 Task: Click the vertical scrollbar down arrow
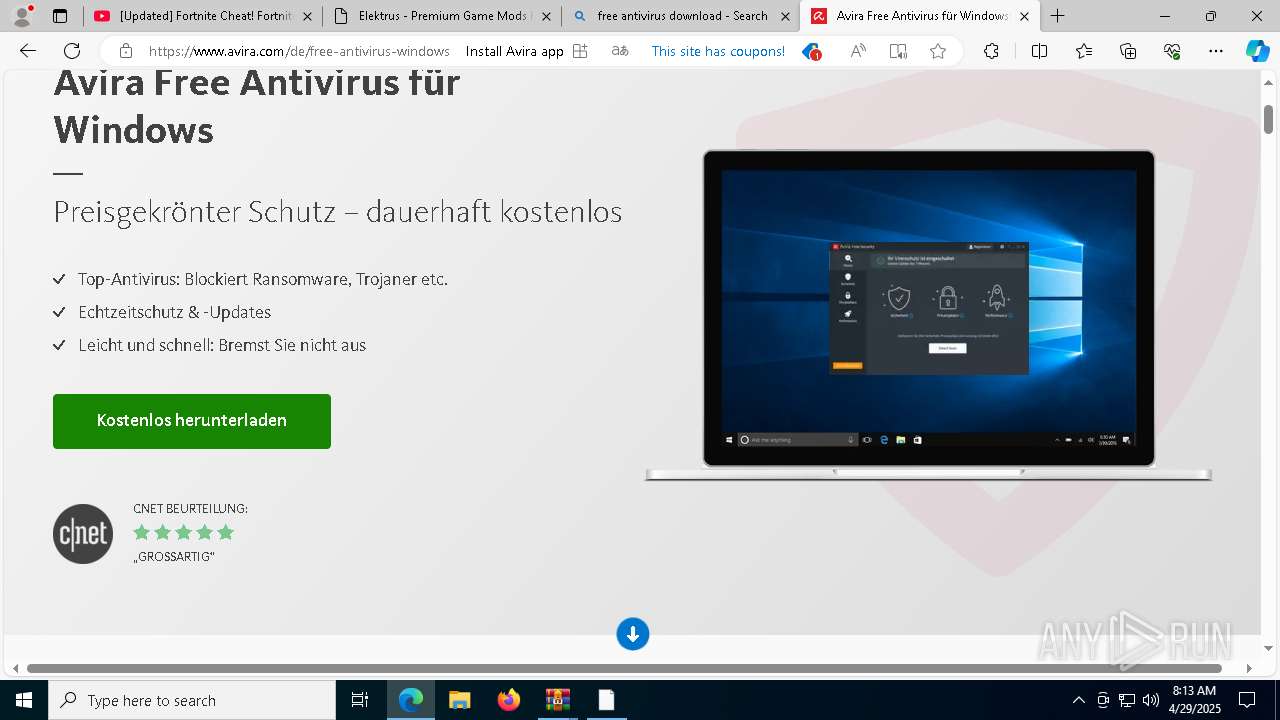pos(1268,648)
